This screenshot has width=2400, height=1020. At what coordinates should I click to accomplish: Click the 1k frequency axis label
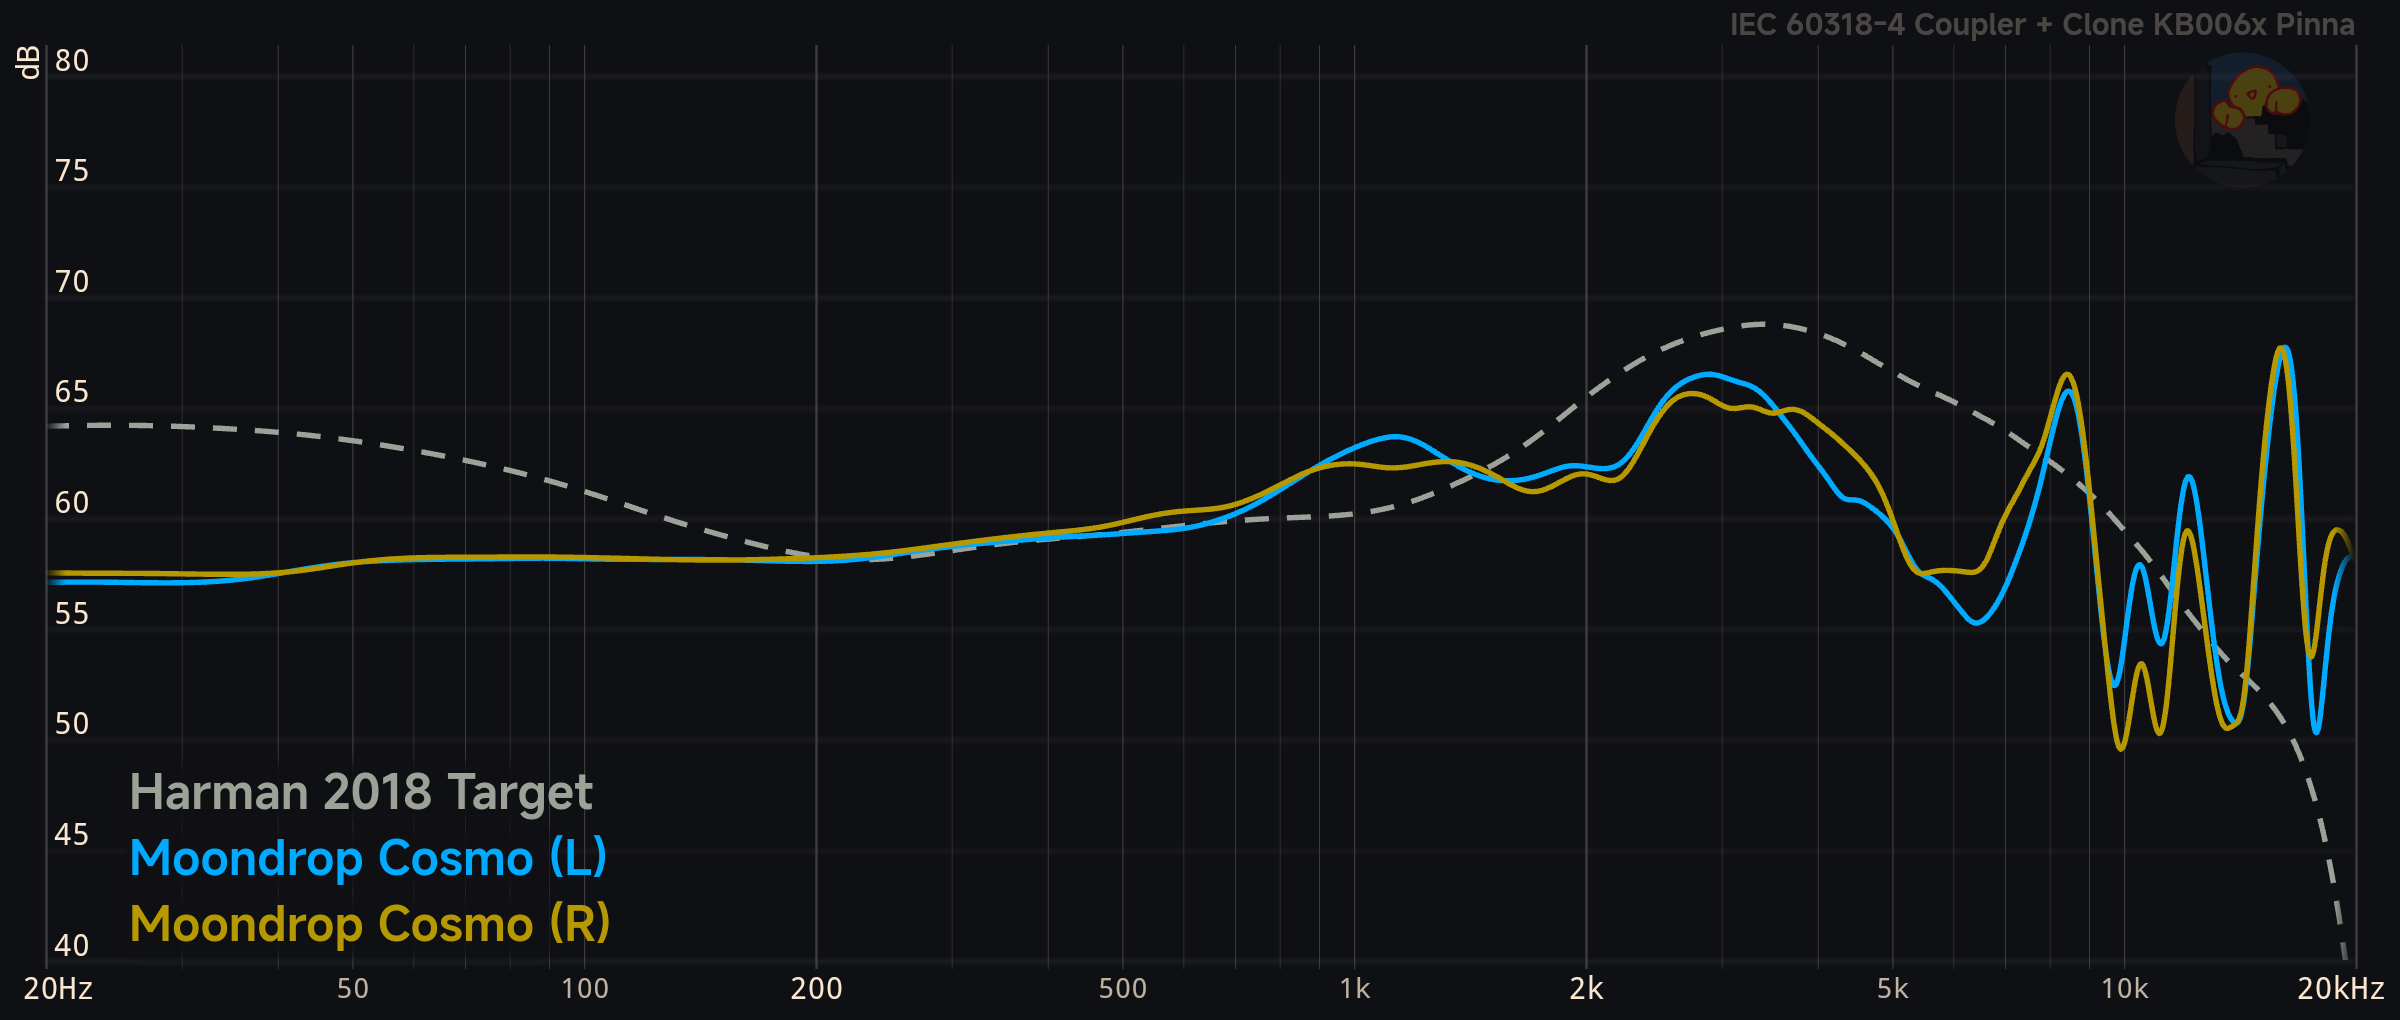click(1355, 989)
